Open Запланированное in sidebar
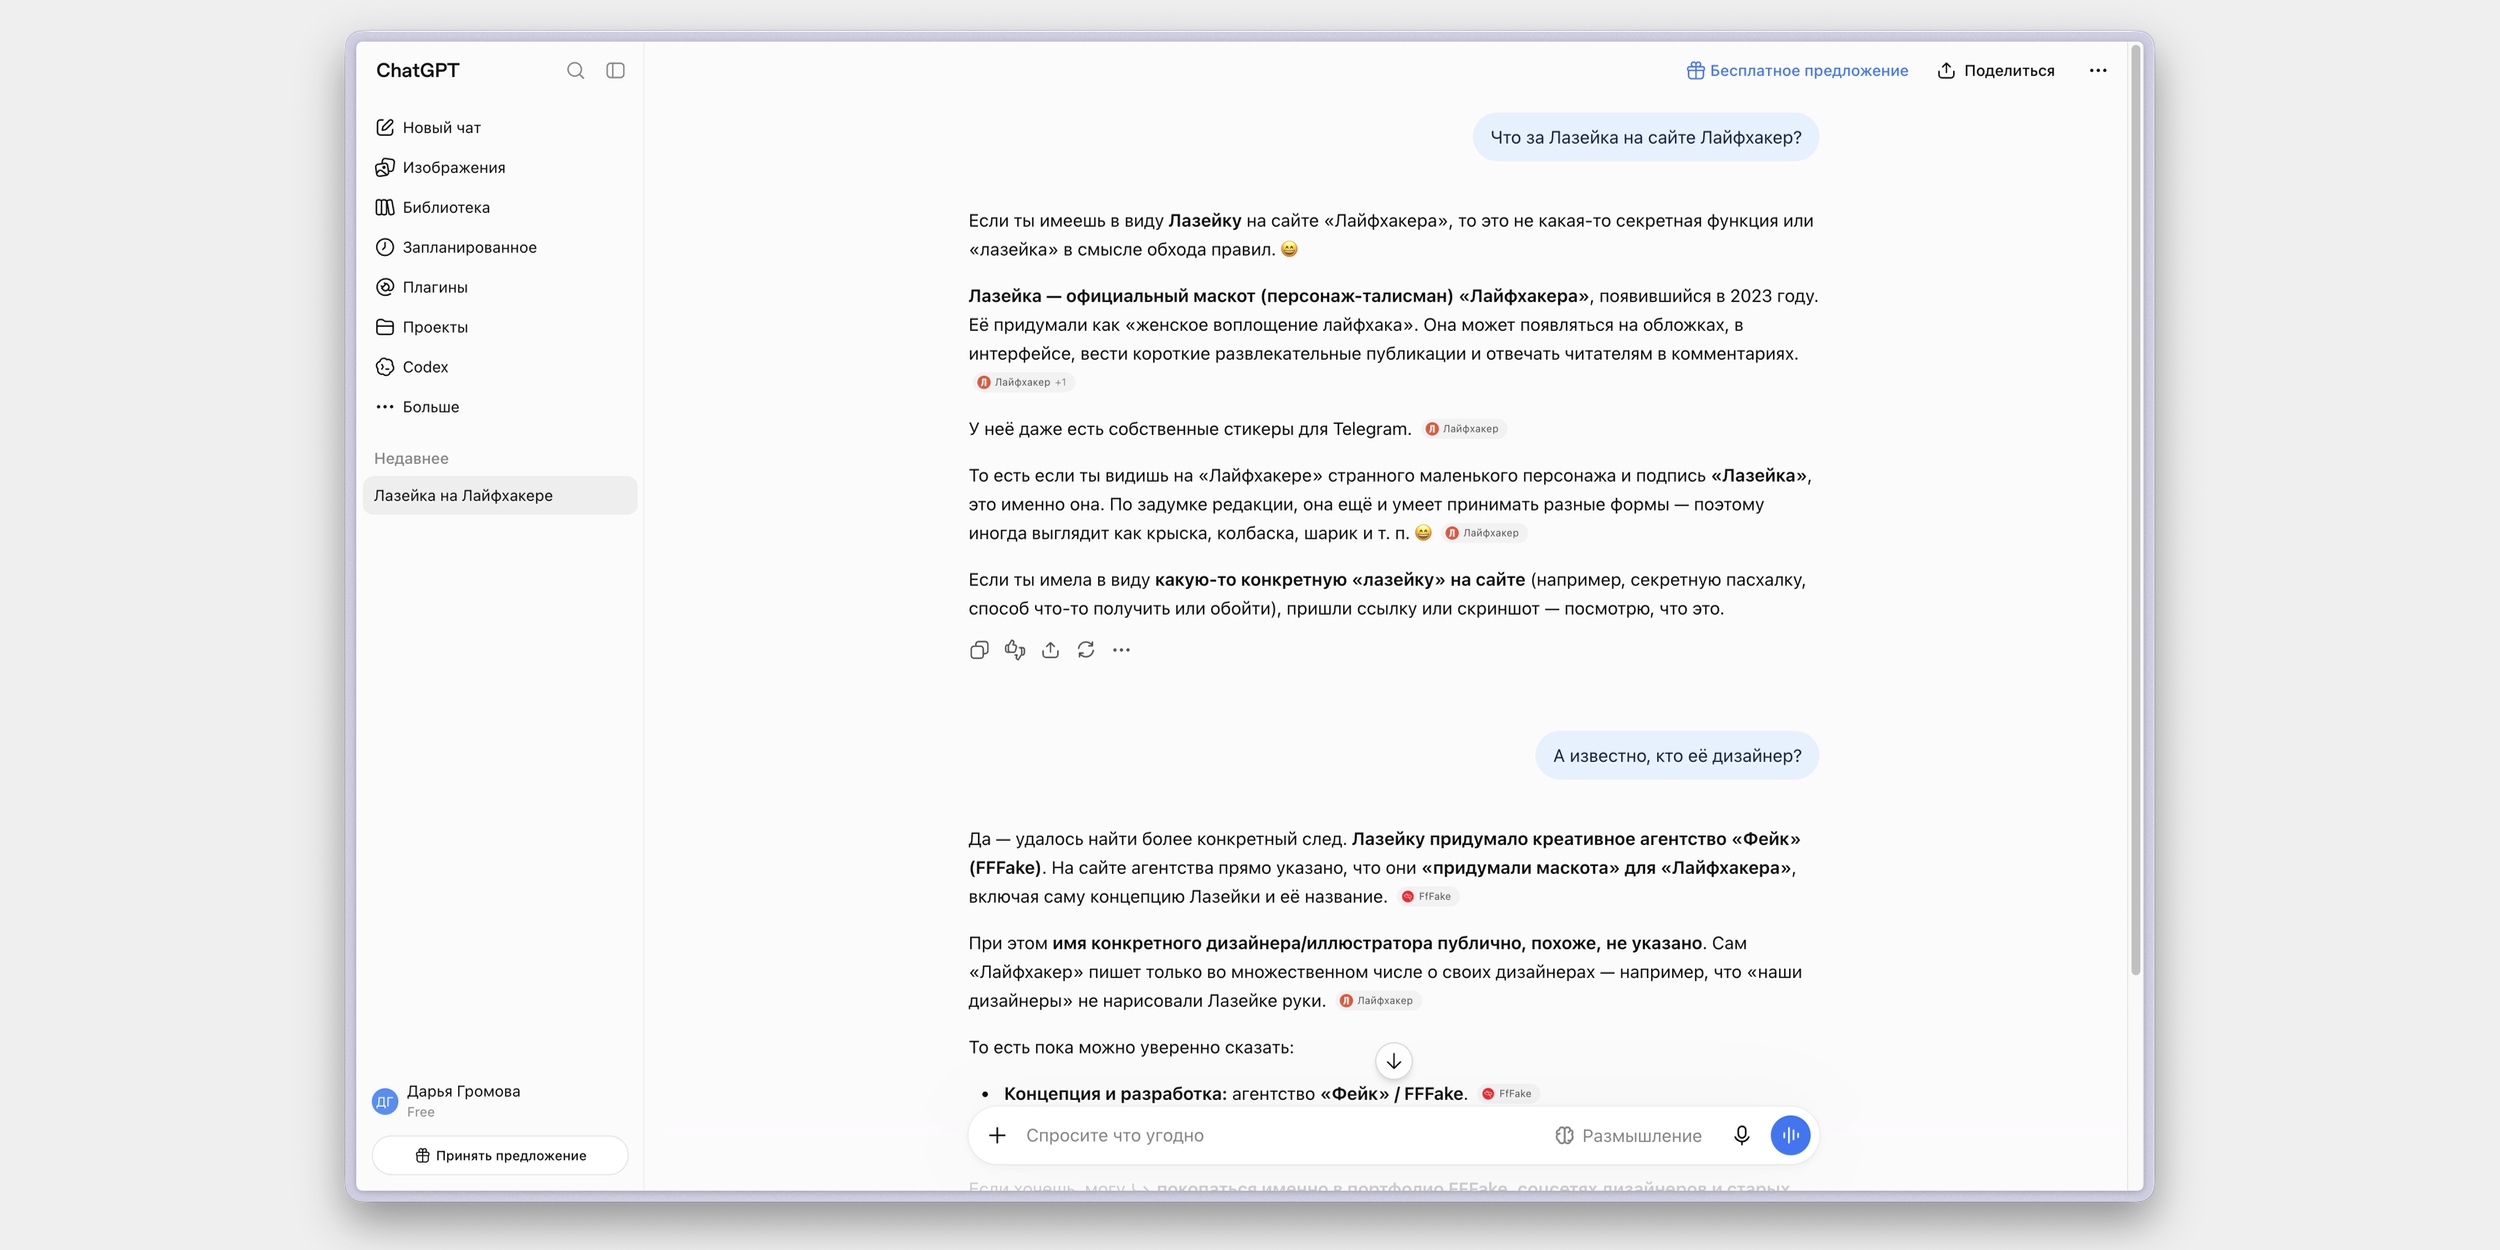This screenshot has width=2500, height=1250. click(x=499, y=247)
